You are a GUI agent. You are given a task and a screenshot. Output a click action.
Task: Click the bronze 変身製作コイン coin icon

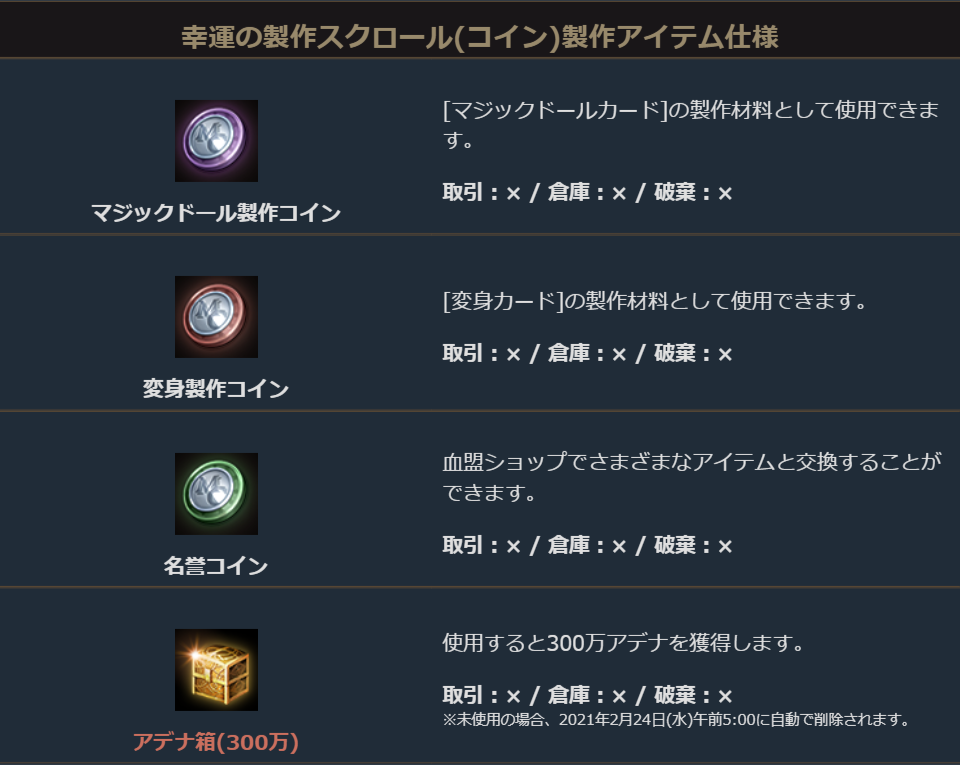(216, 317)
